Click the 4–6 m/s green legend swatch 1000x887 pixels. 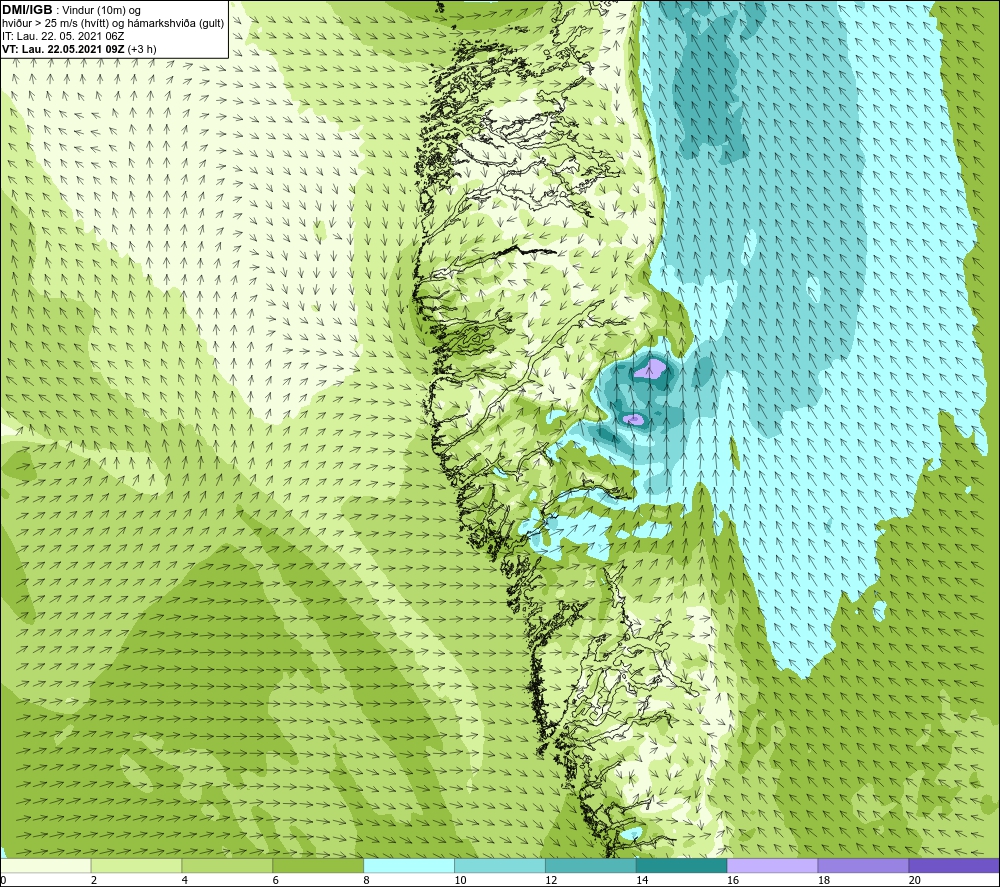[x=227, y=865]
